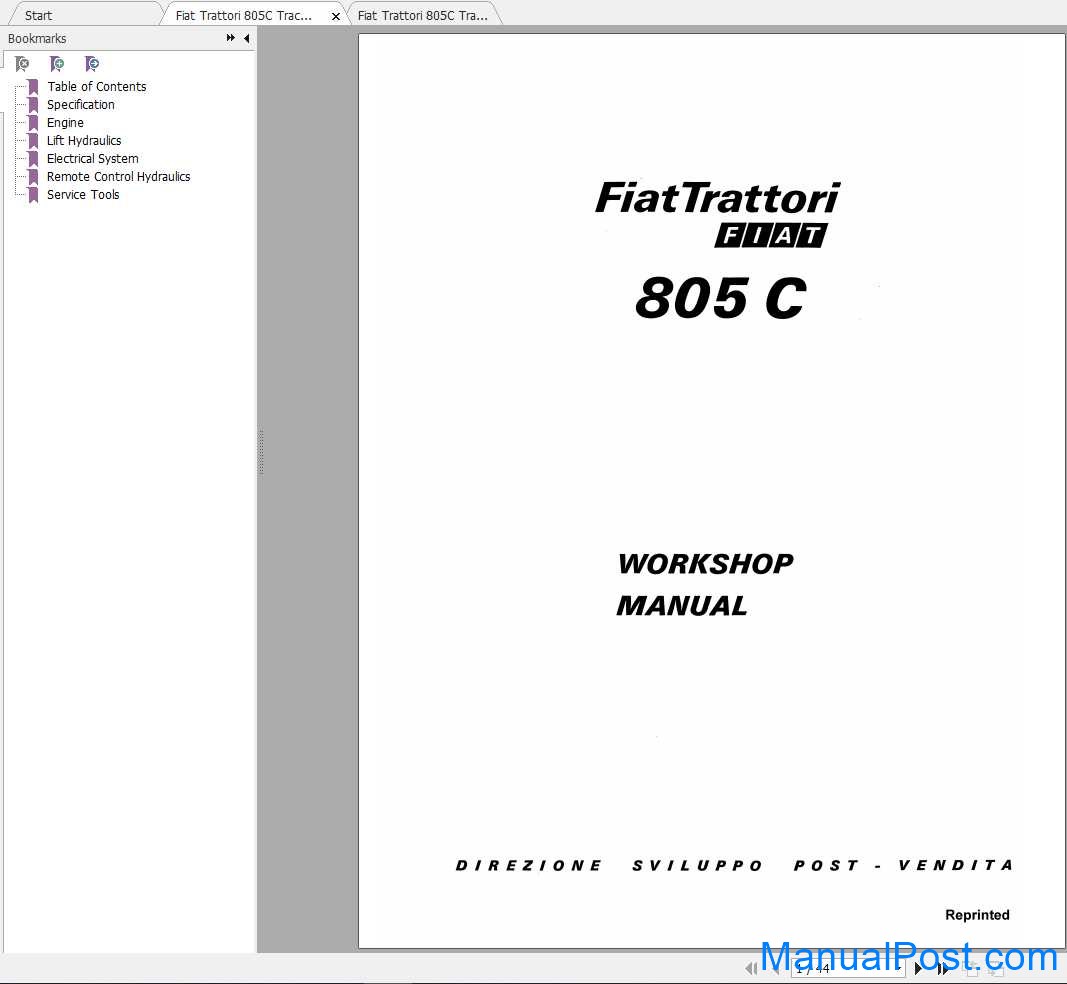Close the active Fiat Trattori 805C tab
The height and width of the screenshot is (984, 1067).
coord(335,16)
